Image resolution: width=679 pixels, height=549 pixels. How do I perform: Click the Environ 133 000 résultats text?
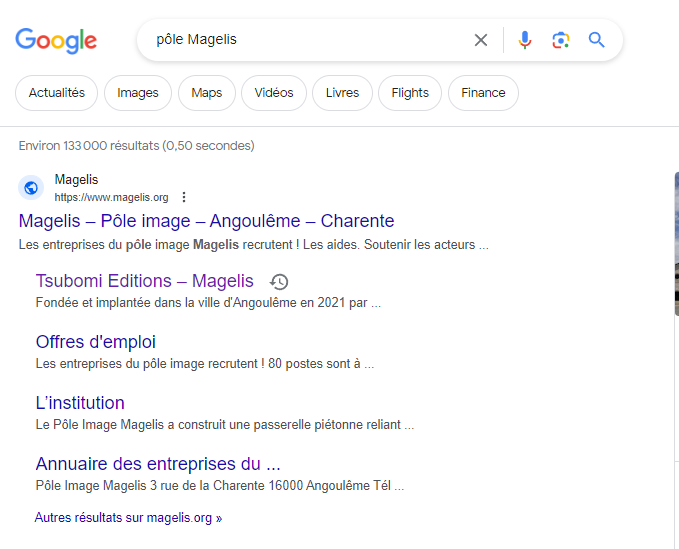point(136,145)
